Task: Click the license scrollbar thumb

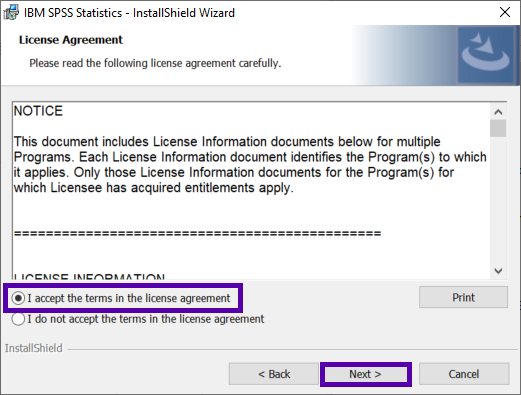Action: pos(498,128)
